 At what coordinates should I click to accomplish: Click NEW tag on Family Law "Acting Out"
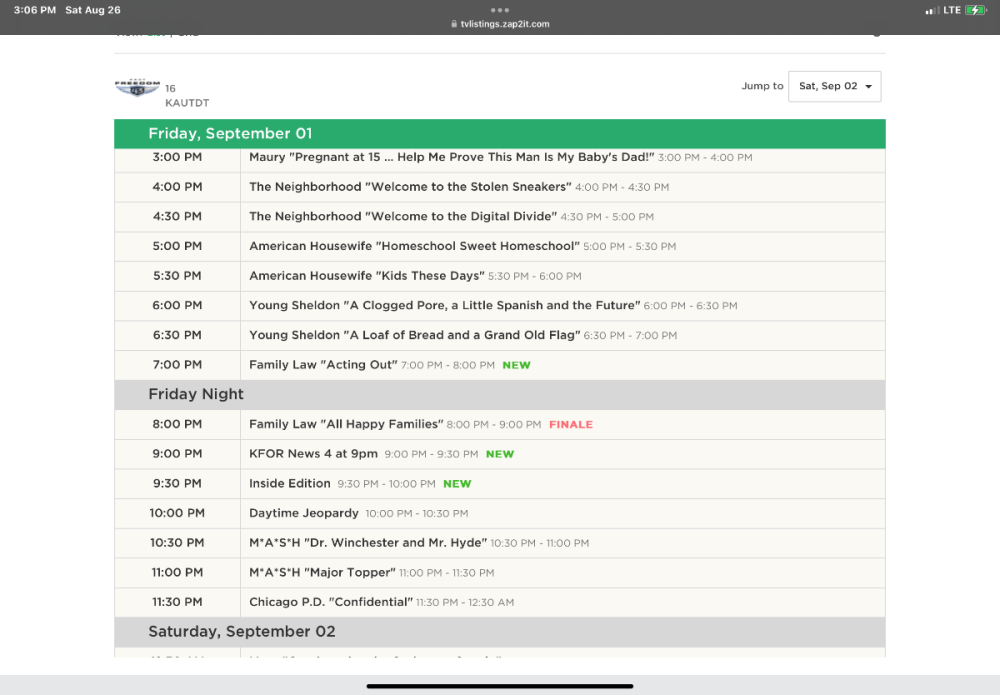[x=517, y=365]
